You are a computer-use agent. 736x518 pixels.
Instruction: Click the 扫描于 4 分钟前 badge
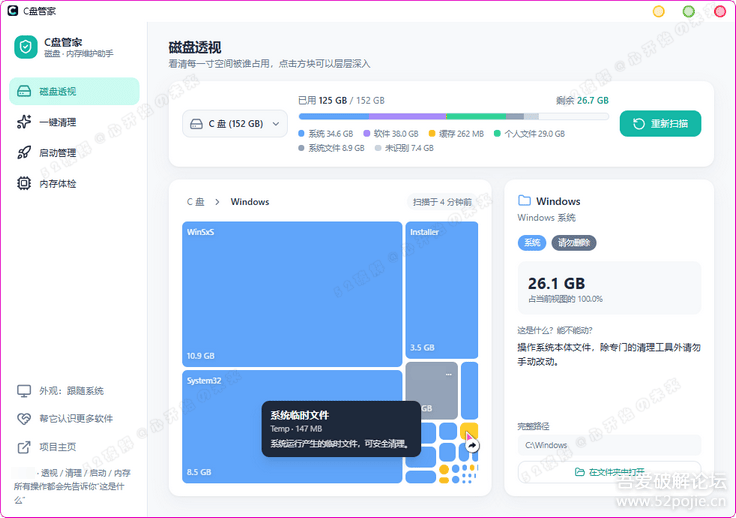[442, 202]
